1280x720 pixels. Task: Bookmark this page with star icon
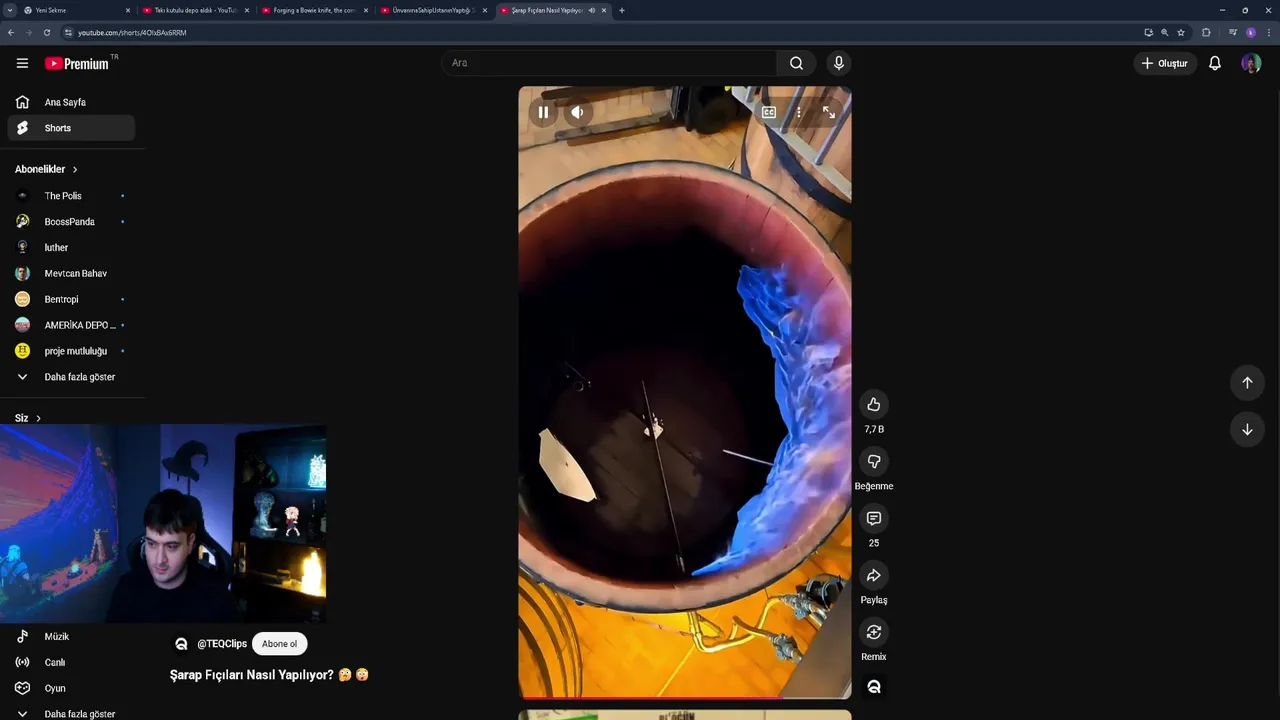(1181, 32)
